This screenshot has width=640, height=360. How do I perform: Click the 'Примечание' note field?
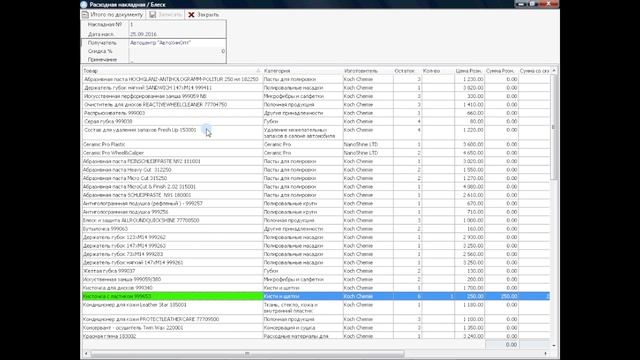pos(177,60)
